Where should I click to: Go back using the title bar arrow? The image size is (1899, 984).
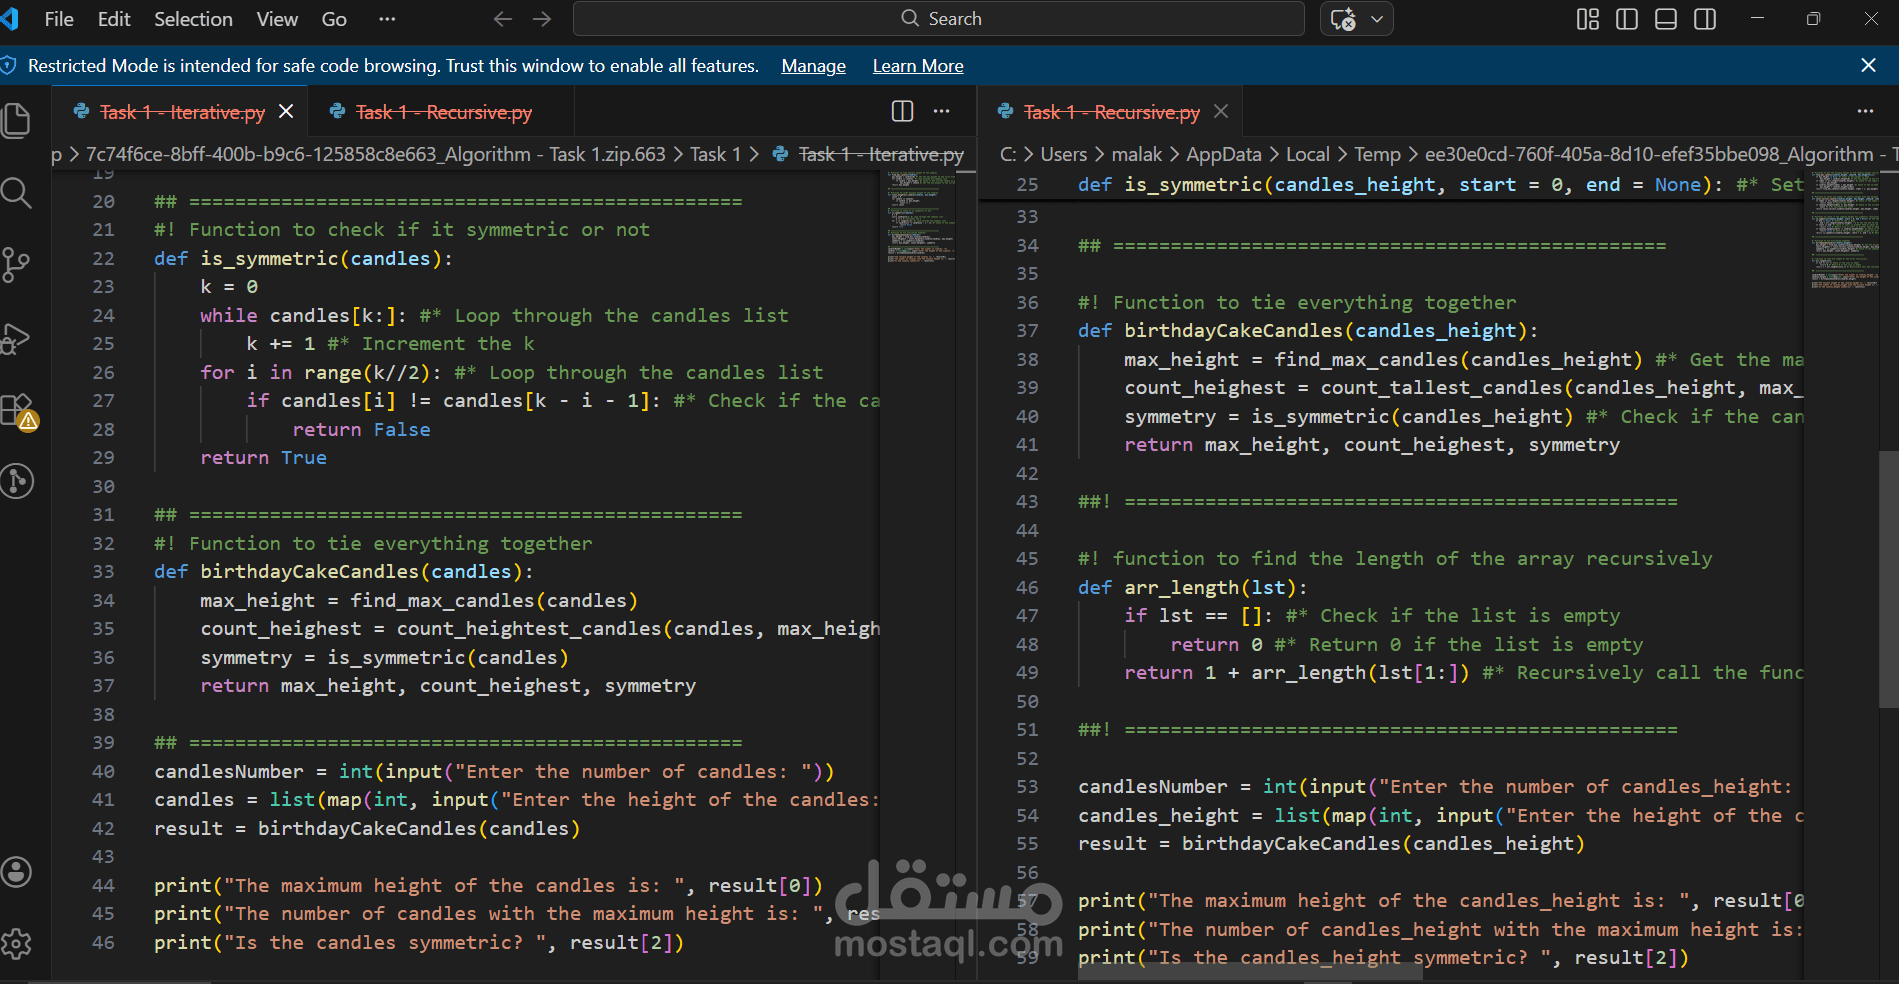(503, 19)
